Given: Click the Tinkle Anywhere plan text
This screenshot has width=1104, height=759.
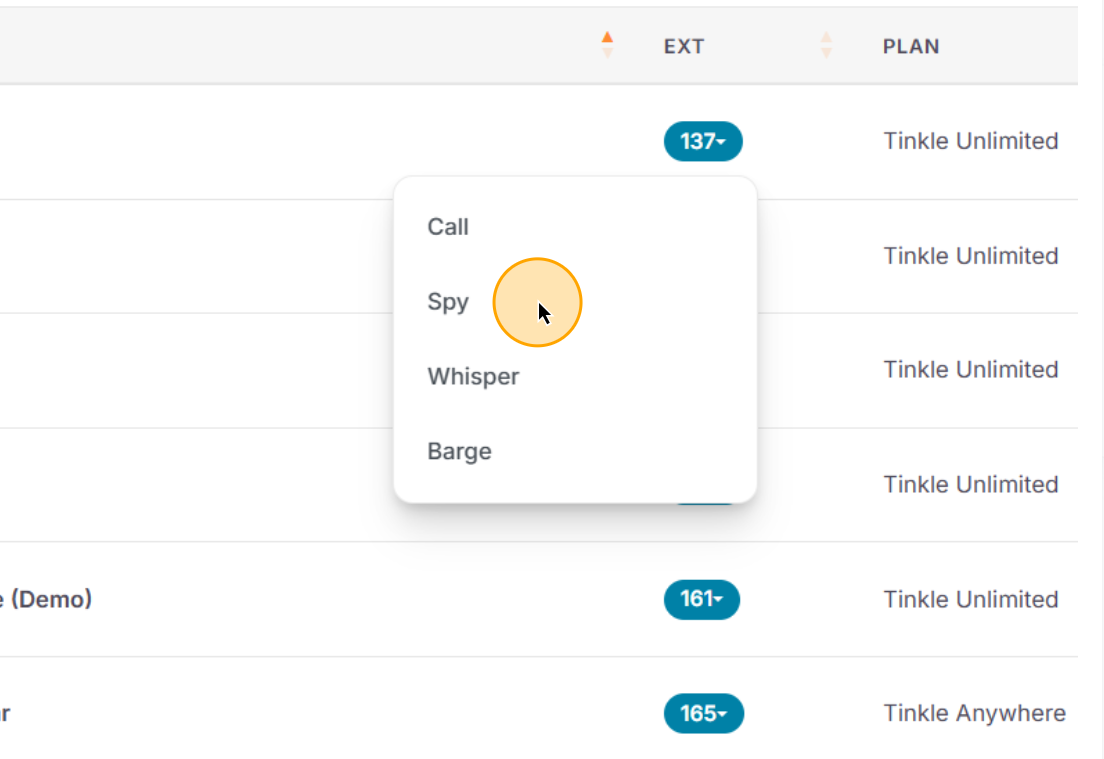Looking at the screenshot, I should pyautogui.click(x=974, y=713).
